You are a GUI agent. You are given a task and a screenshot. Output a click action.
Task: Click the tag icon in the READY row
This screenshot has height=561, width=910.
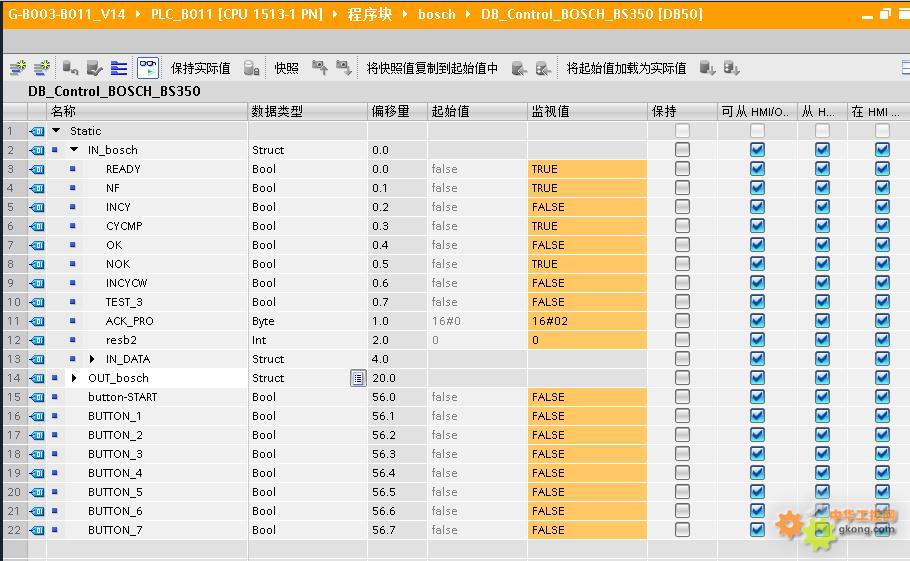pyautogui.click(x=37, y=169)
